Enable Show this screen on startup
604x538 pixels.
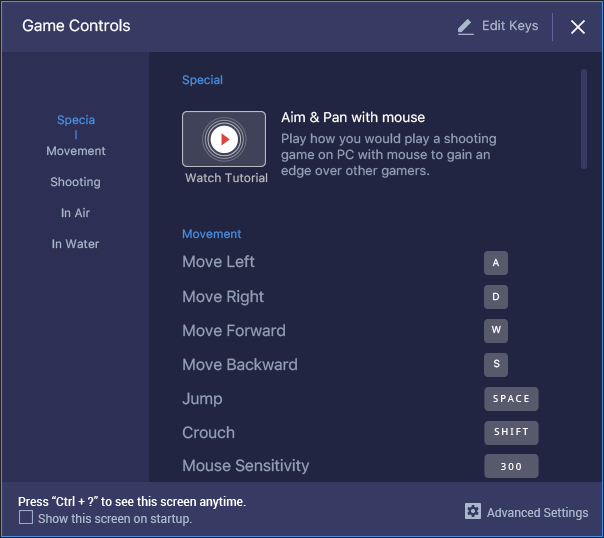pos(26,517)
